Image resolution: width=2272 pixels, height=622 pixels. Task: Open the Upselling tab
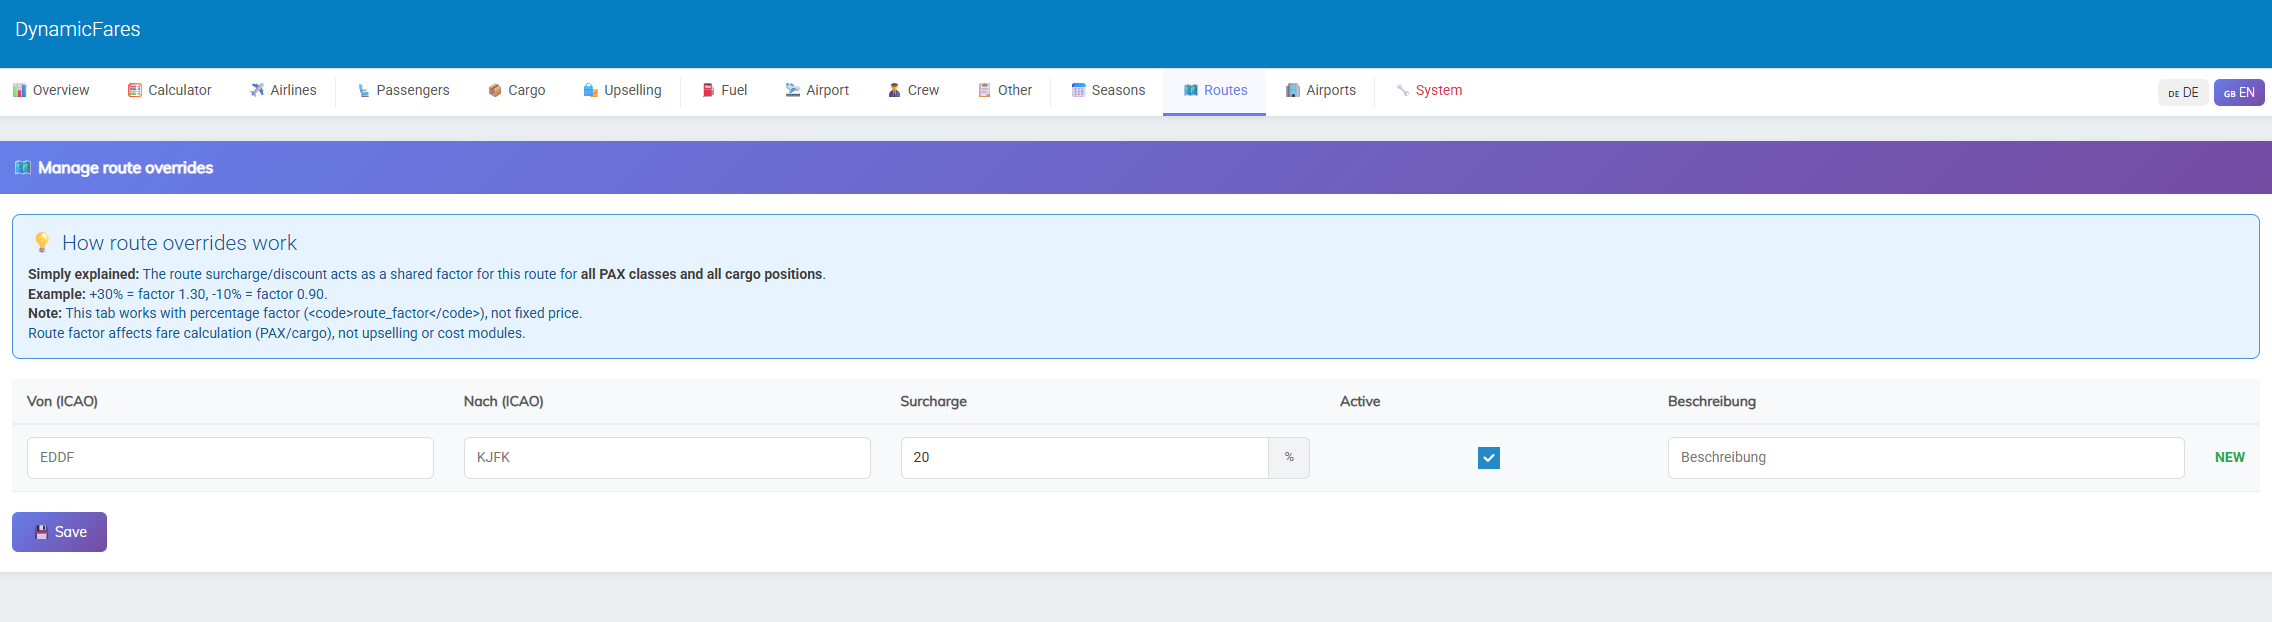(x=622, y=90)
